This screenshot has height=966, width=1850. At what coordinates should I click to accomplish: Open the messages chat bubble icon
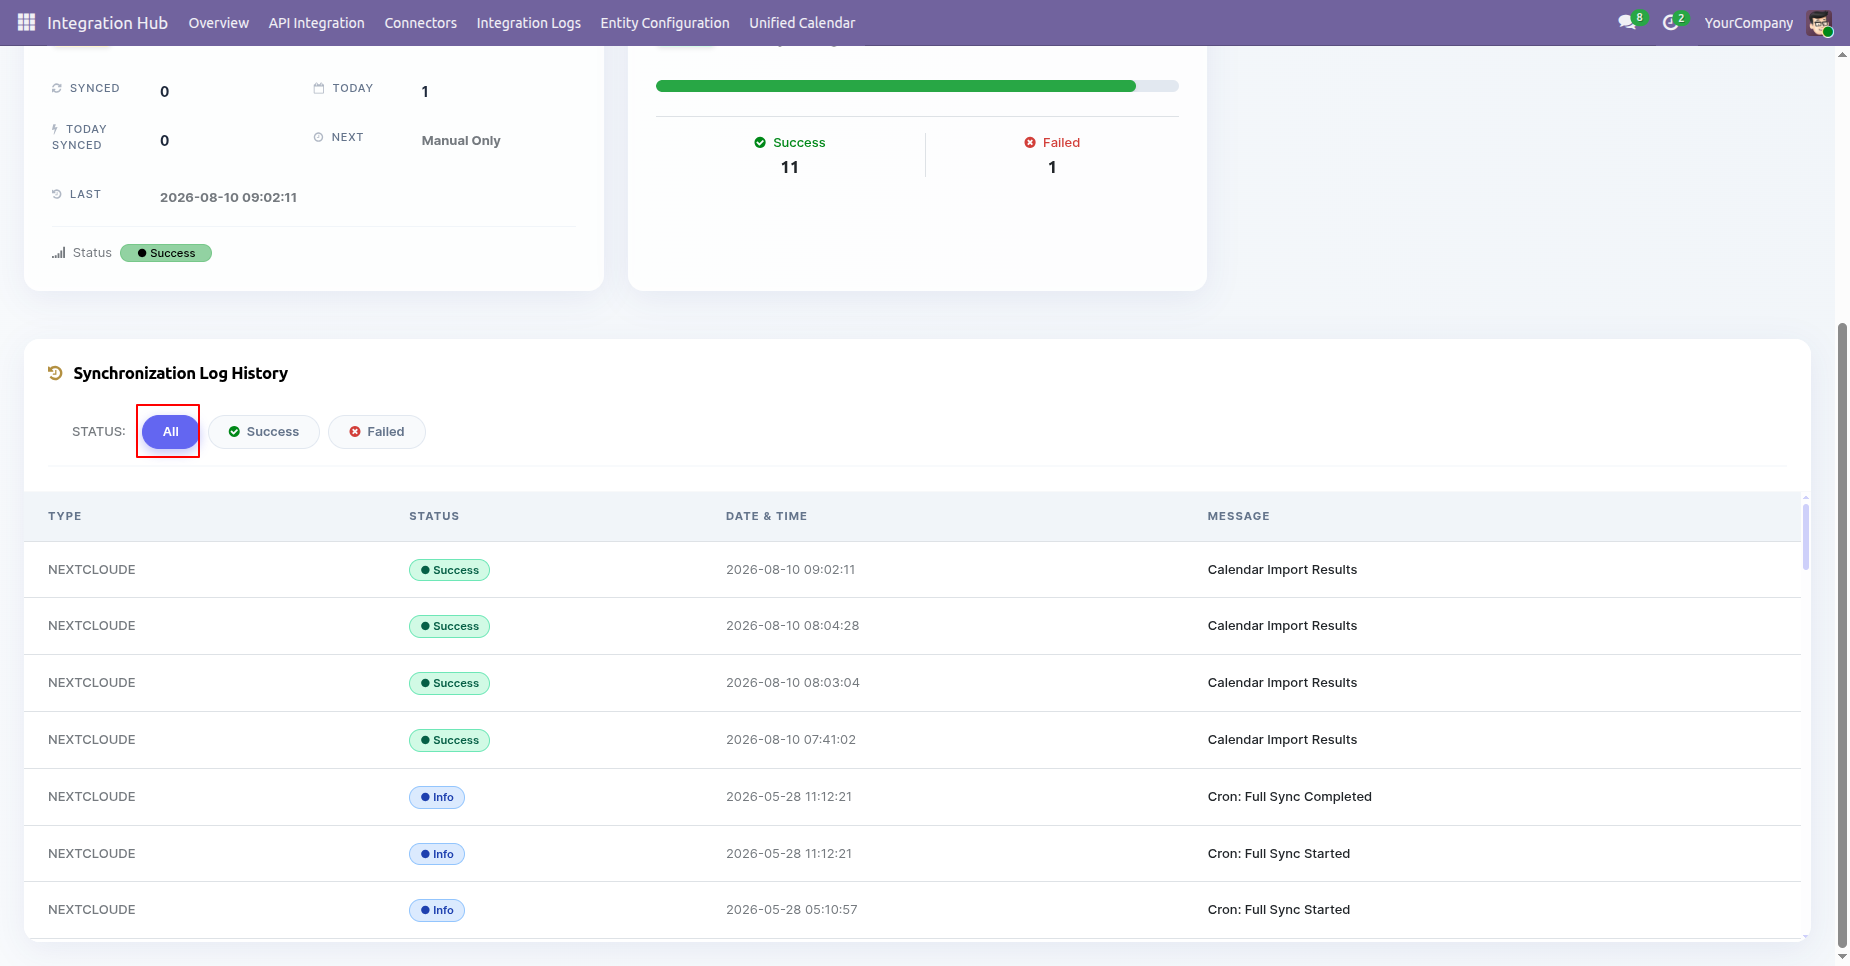coord(1627,22)
